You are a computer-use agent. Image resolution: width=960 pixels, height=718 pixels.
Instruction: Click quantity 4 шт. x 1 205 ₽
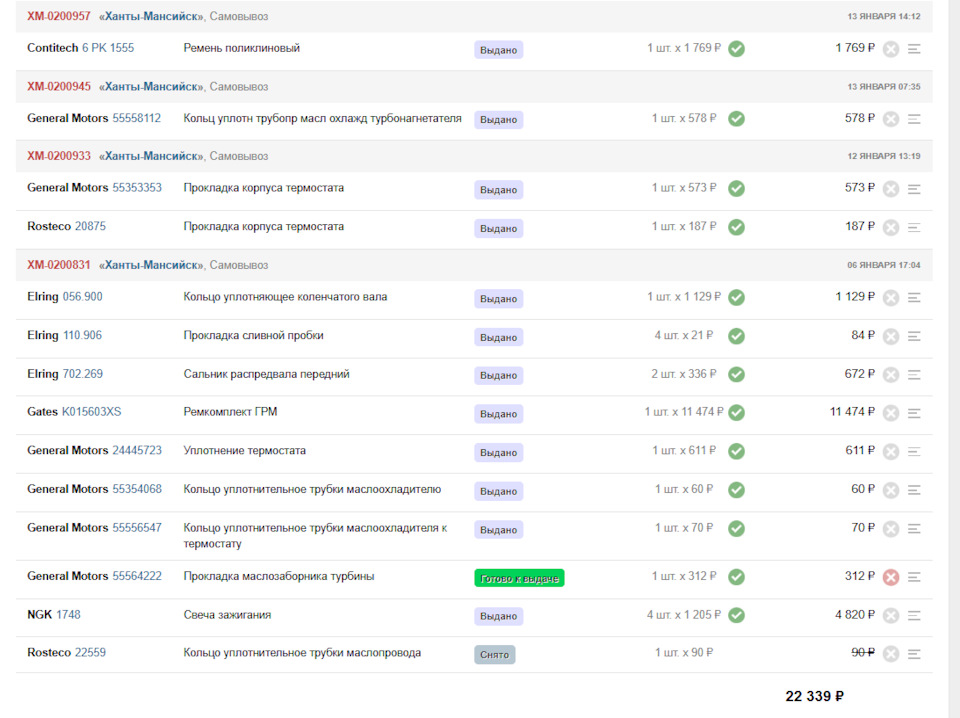coord(684,615)
